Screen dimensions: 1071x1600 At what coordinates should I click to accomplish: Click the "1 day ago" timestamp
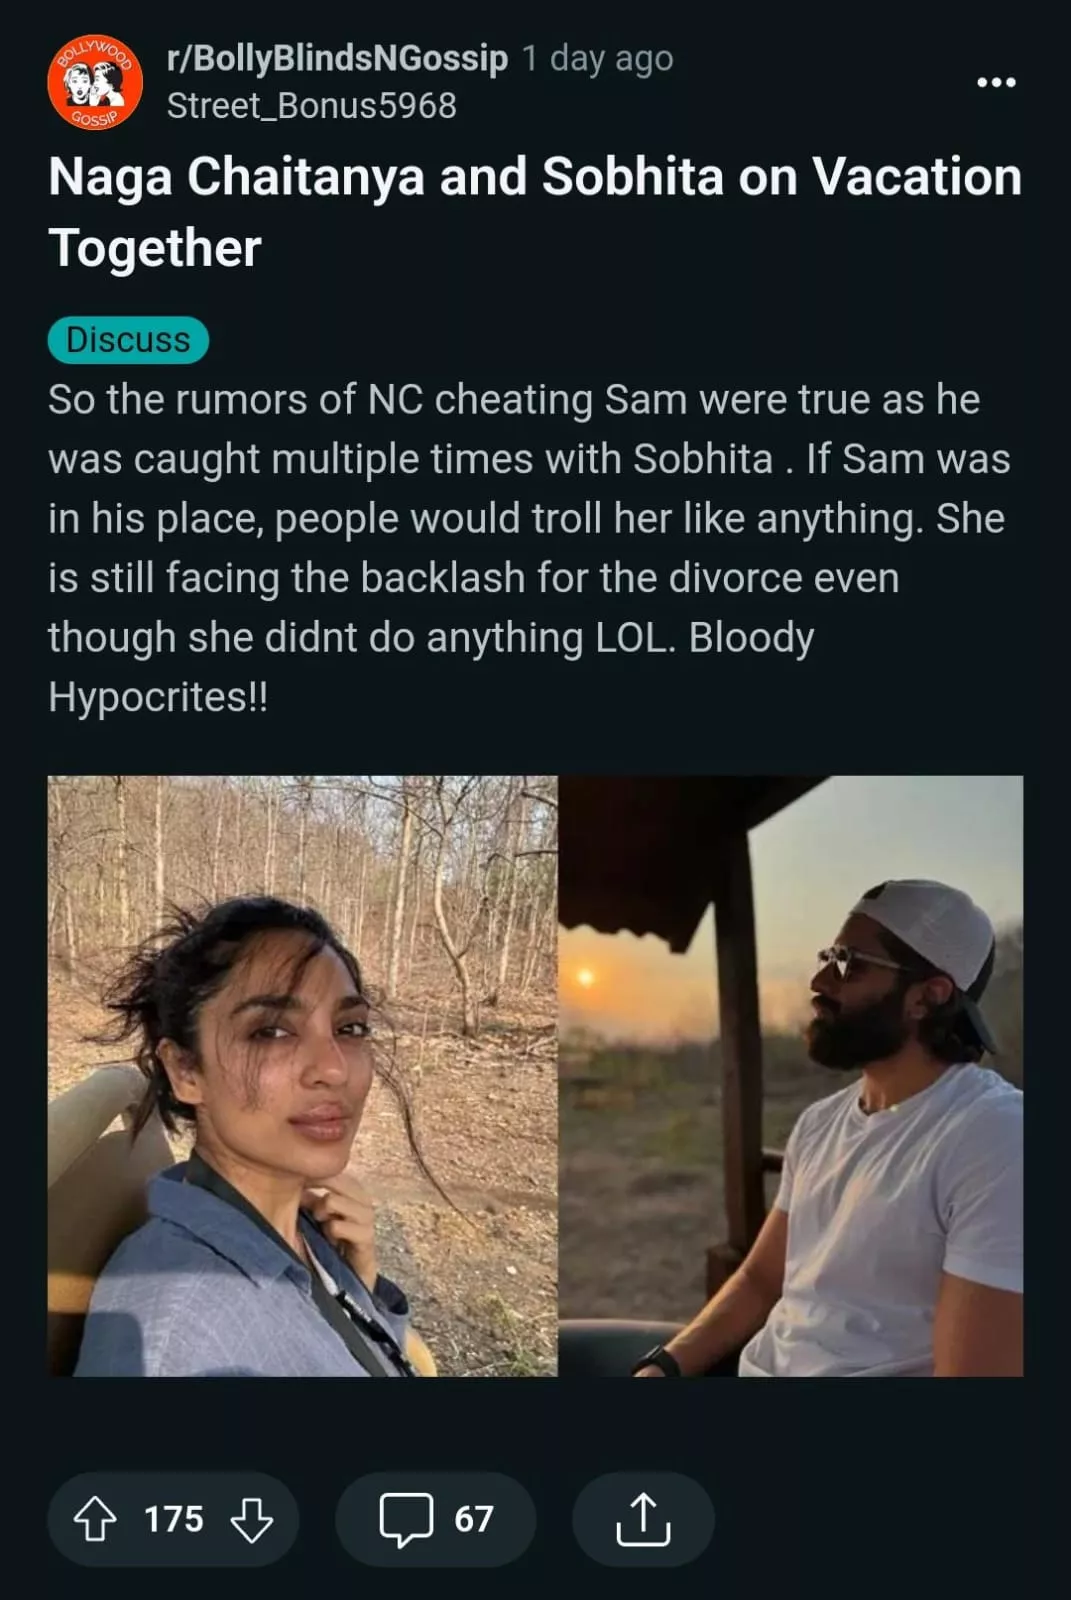point(597,58)
